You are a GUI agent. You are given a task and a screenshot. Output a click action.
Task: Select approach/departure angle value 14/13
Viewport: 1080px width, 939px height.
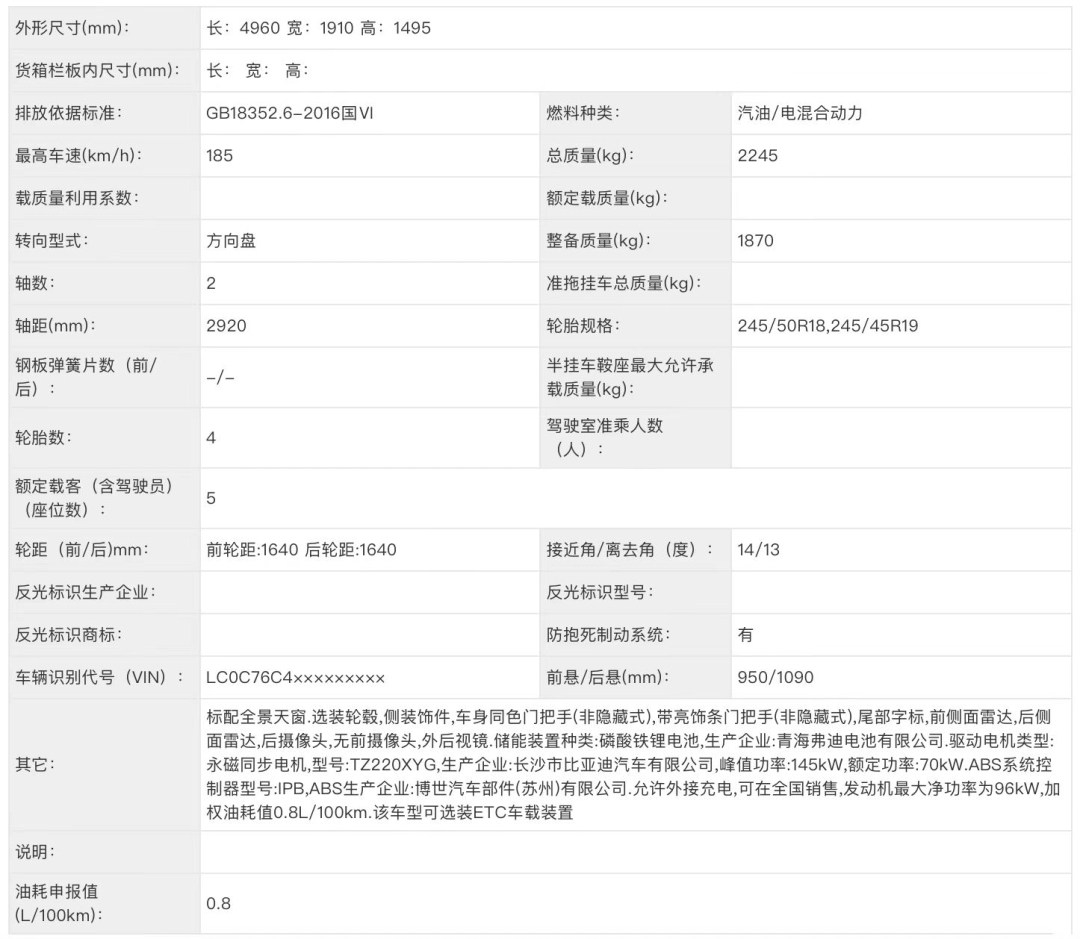click(x=758, y=549)
